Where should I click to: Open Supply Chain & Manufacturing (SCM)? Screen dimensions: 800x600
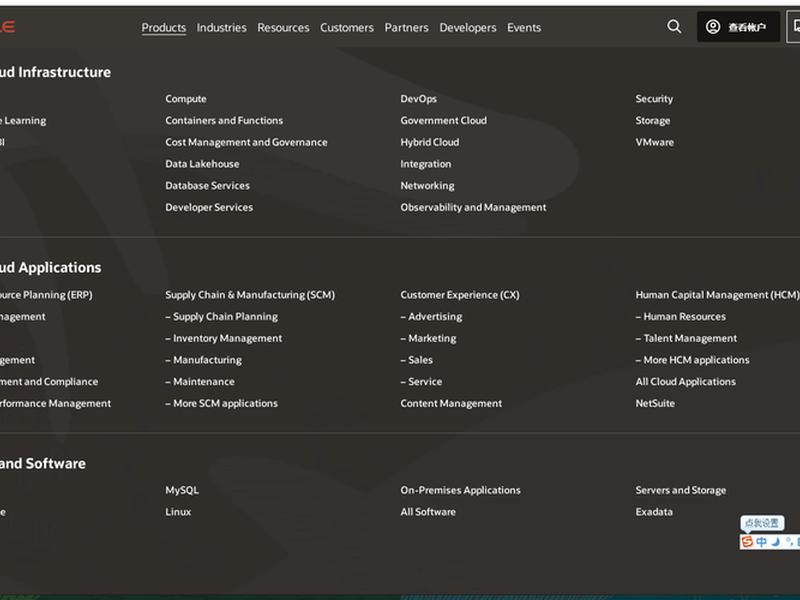[x=250, y=295]
